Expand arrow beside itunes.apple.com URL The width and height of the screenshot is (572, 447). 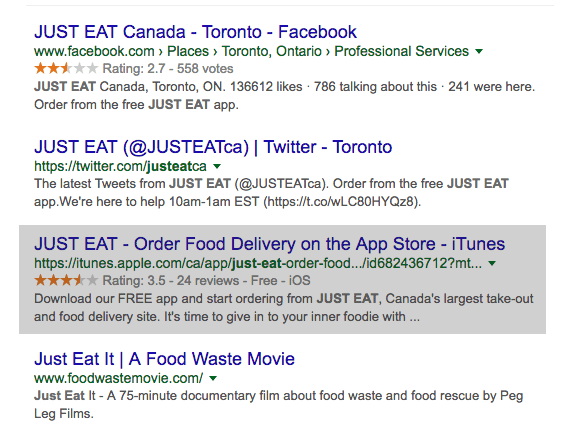pyautogui.click(x=492, y=263)
